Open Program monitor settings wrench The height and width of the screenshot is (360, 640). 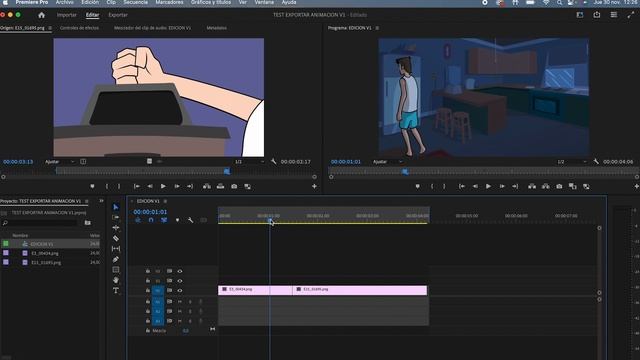(x=596, y=162)
